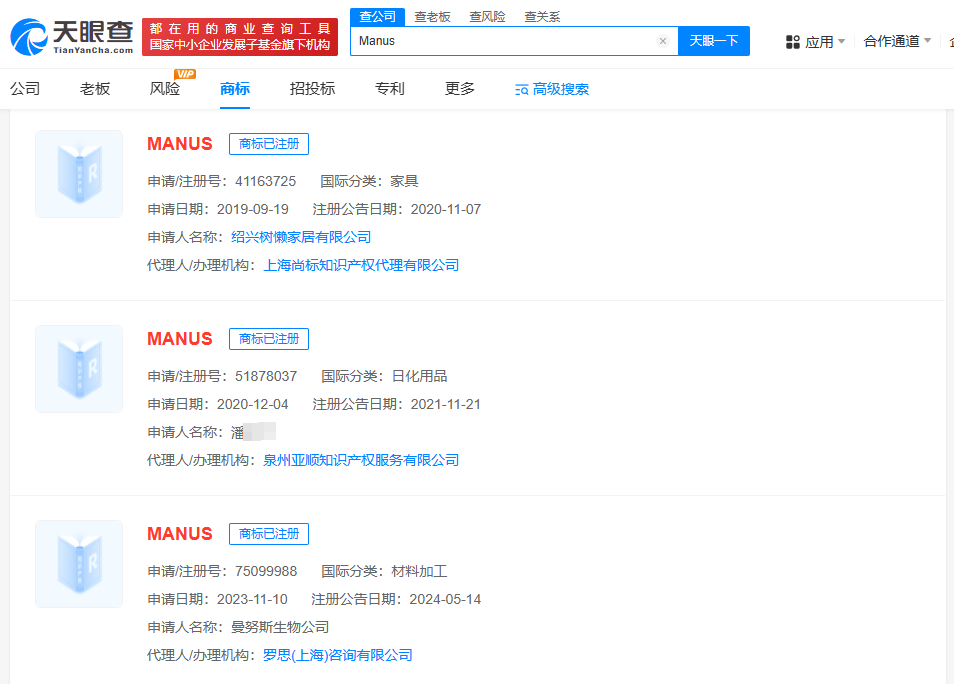The image size is (954, 684).
Task: Switch to the 查关系 search tab
Action: point(542,17)
